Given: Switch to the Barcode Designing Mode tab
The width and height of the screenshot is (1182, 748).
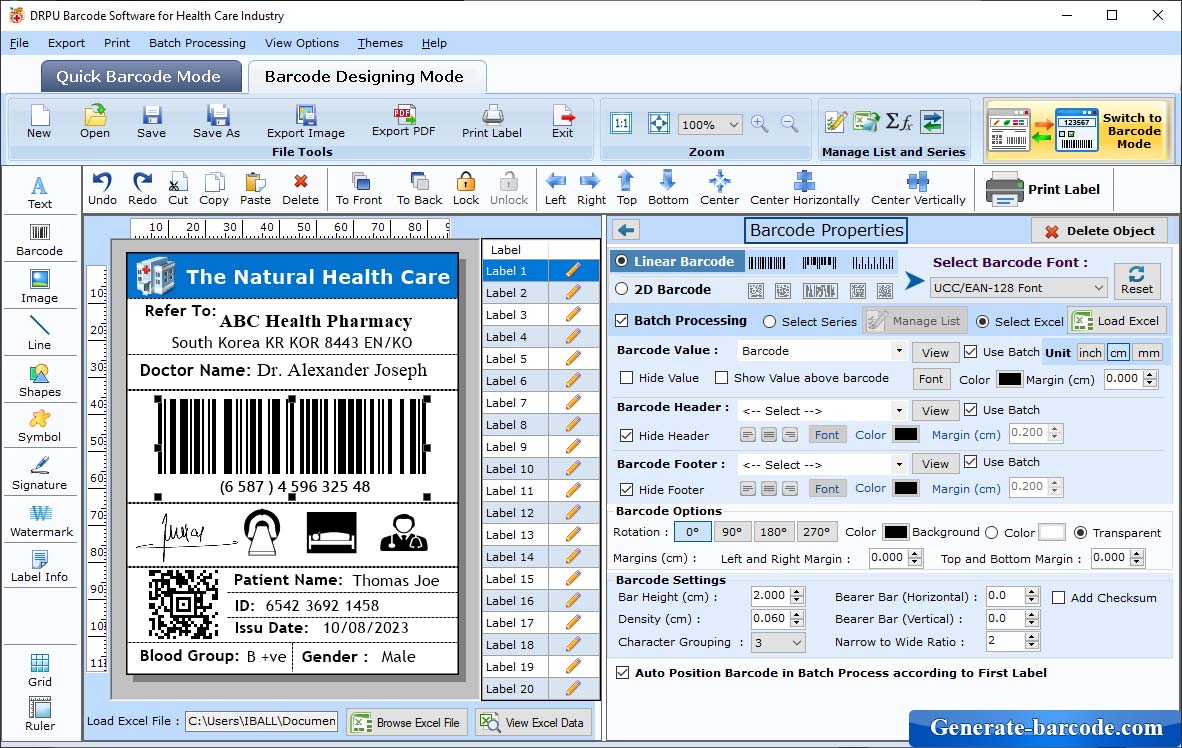Looking at the screenshot, I should pyautogui.click(x=366, y=76).
